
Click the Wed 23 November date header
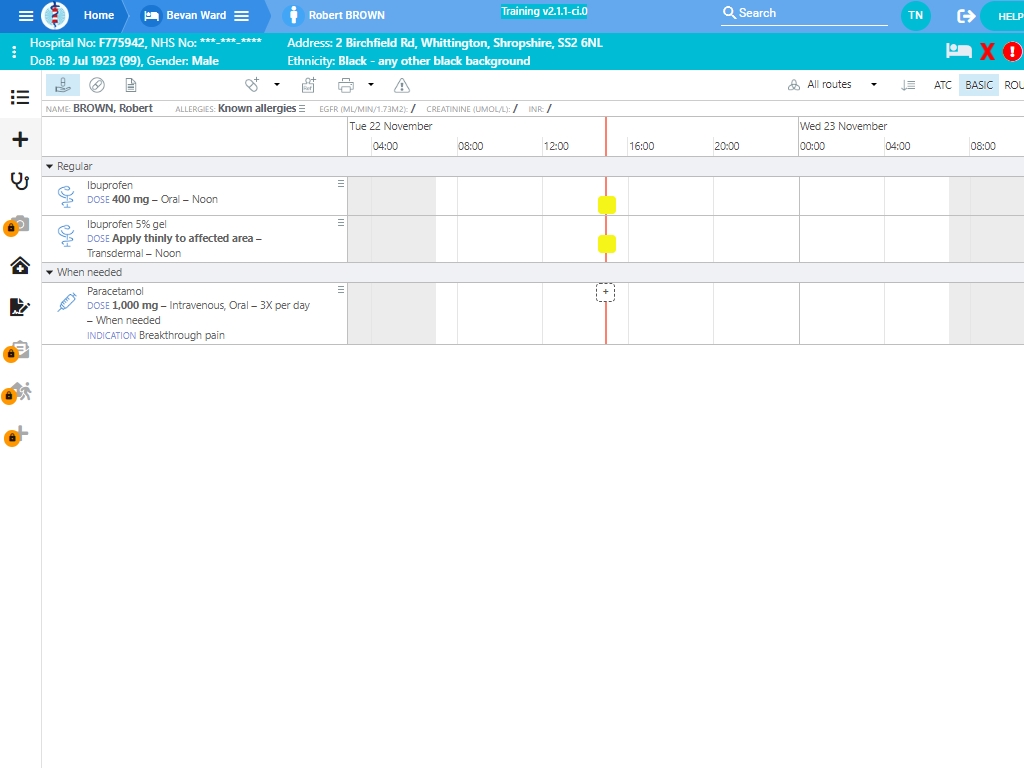point(843,126)
